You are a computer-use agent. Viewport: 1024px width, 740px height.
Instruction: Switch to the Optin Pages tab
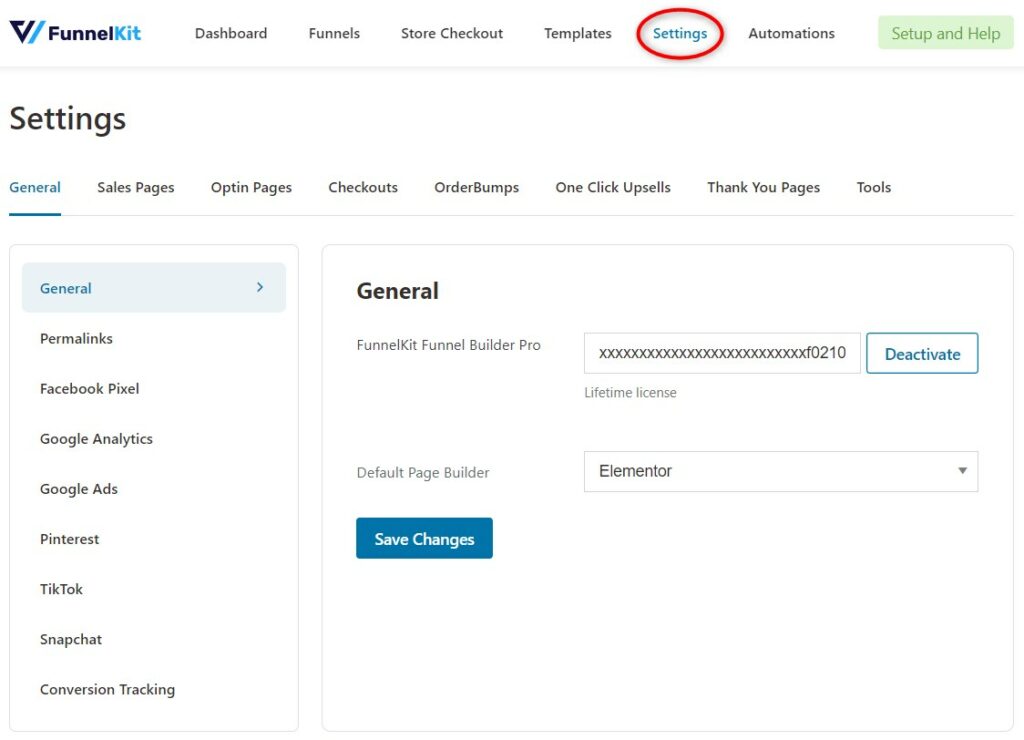(251, 187)
